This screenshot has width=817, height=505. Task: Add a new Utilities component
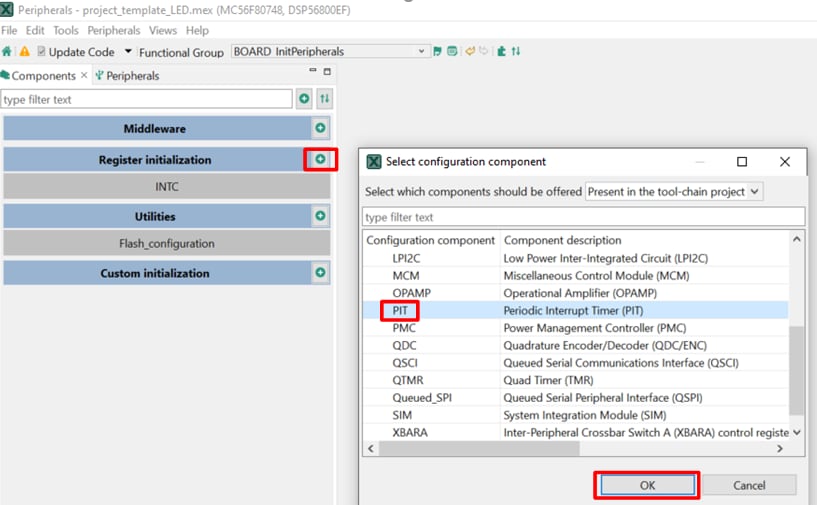tap(320, 216)
